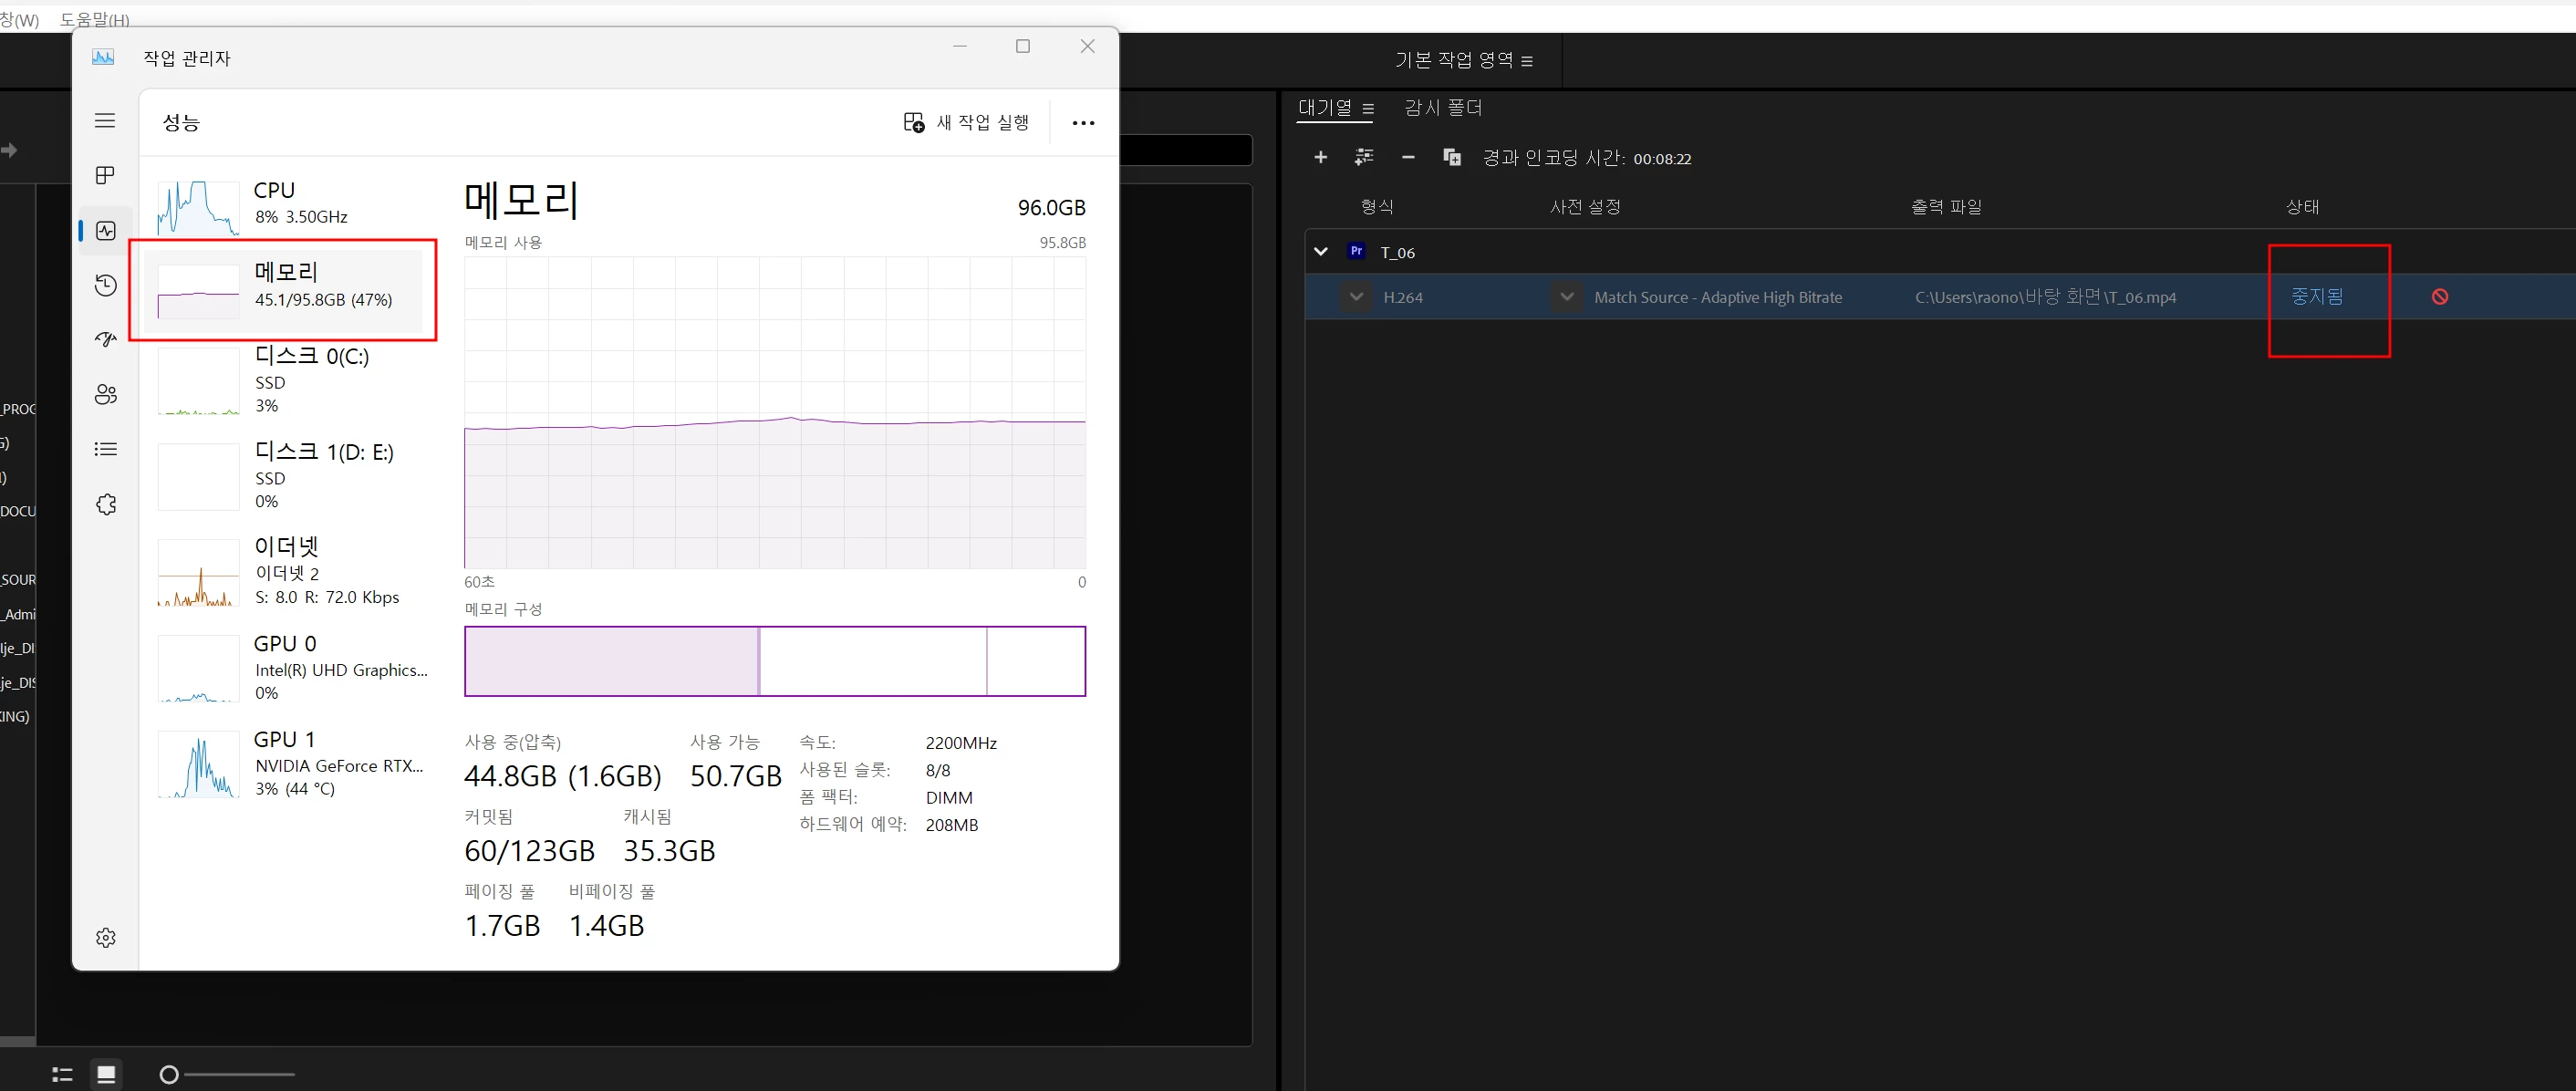Collapse the T_06 queue item
Image resolution: width=2576 pixels, height=1091 pixels.
pyautogui.click(x=1320, y=252)
